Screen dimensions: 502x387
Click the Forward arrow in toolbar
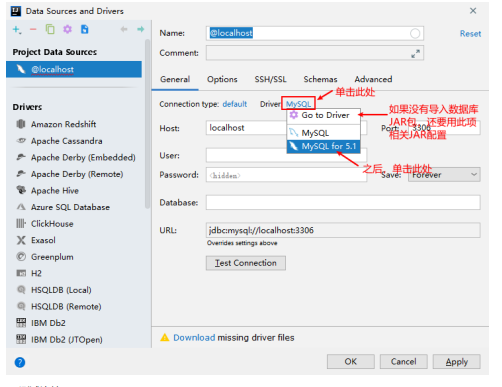(x=141, y=29)
